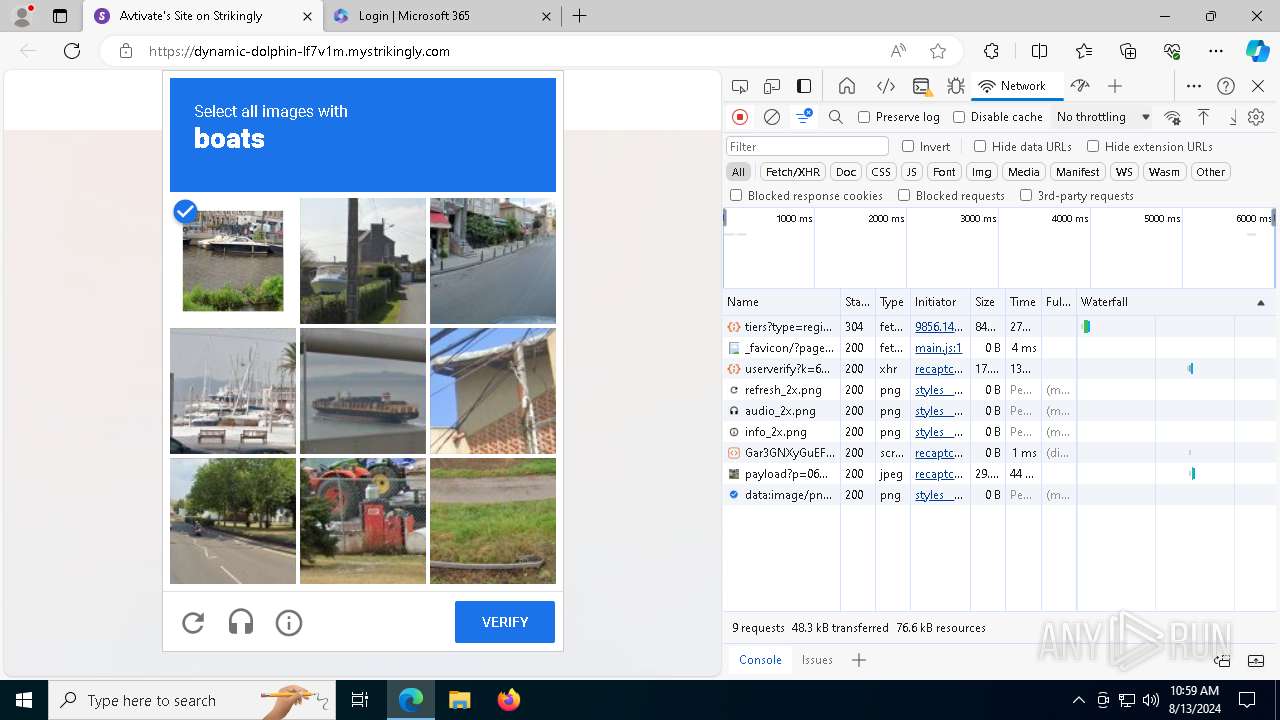Open the No throttling dropdown
Screen dimensions: 1280x720
(1103, 117)
